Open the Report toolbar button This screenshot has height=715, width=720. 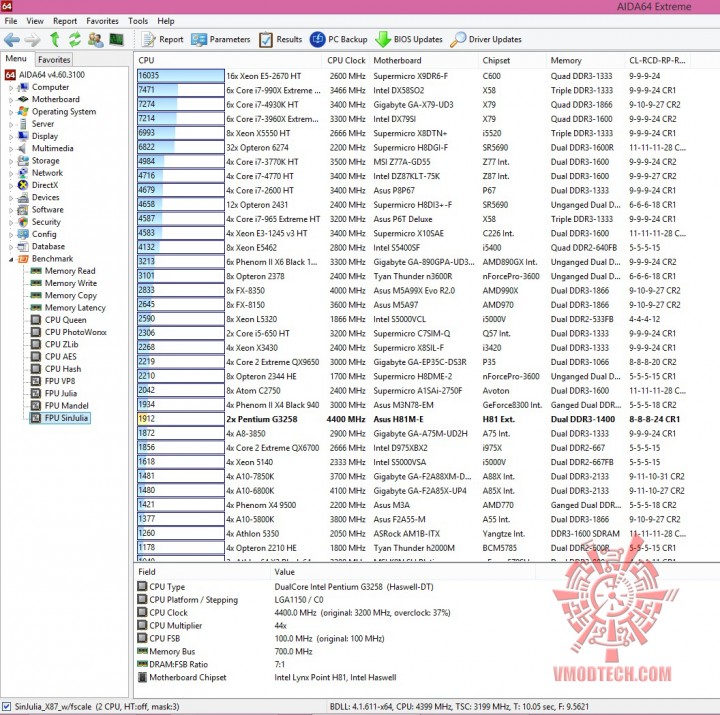click(x=162, y=39)
